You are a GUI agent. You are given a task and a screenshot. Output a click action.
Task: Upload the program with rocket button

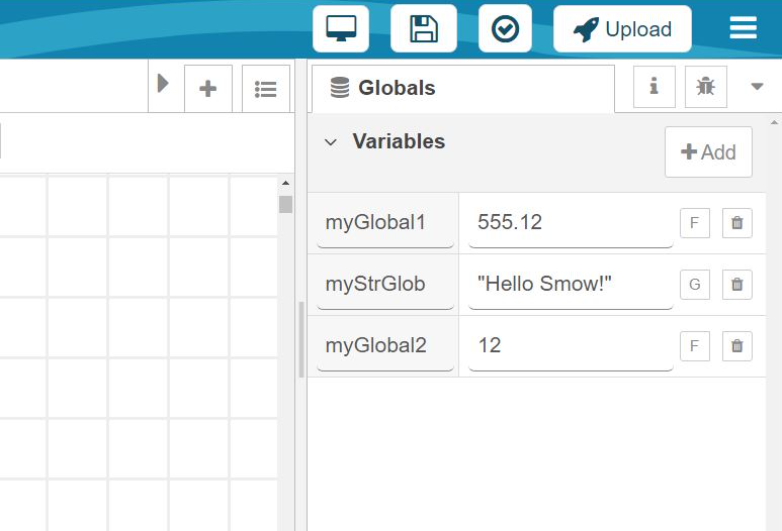point(622,29)
